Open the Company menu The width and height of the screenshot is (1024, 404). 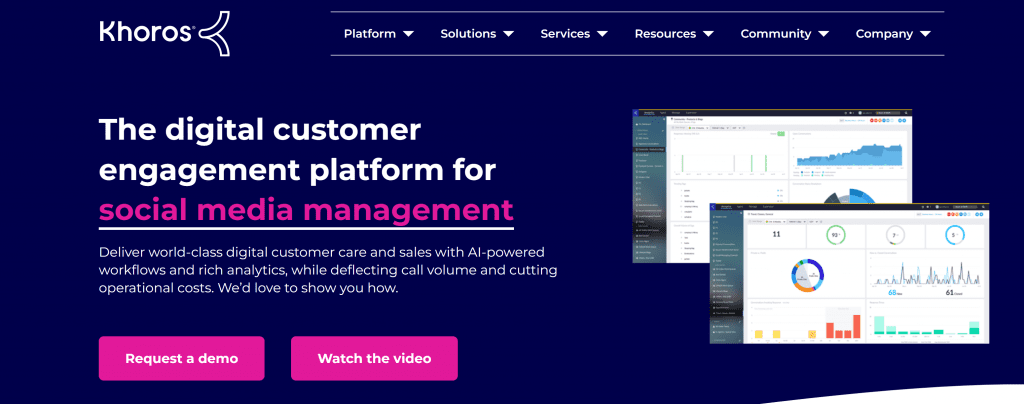pyautogui.click(x=884, y=34)
